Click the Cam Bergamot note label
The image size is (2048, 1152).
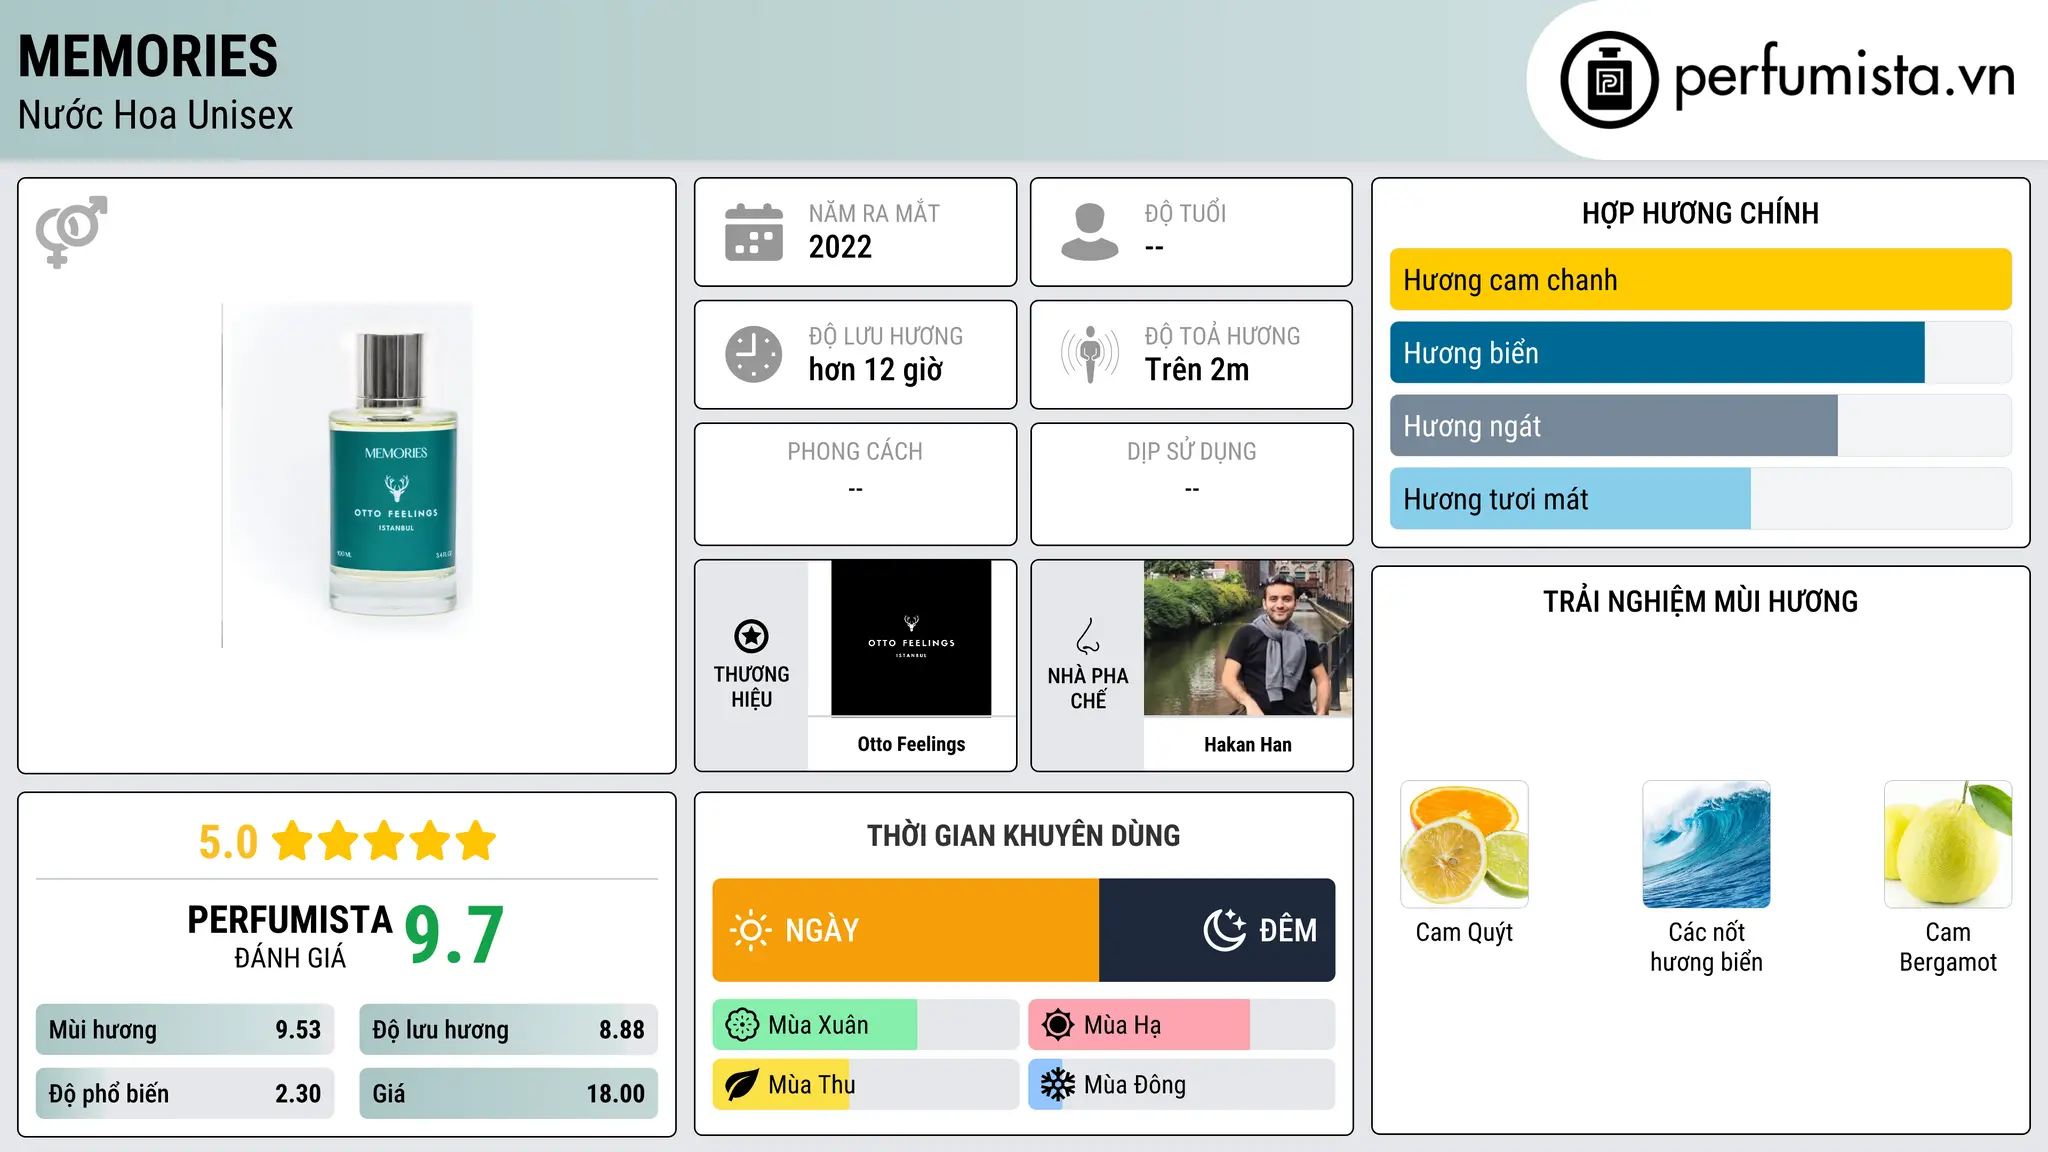(1948, 947)
